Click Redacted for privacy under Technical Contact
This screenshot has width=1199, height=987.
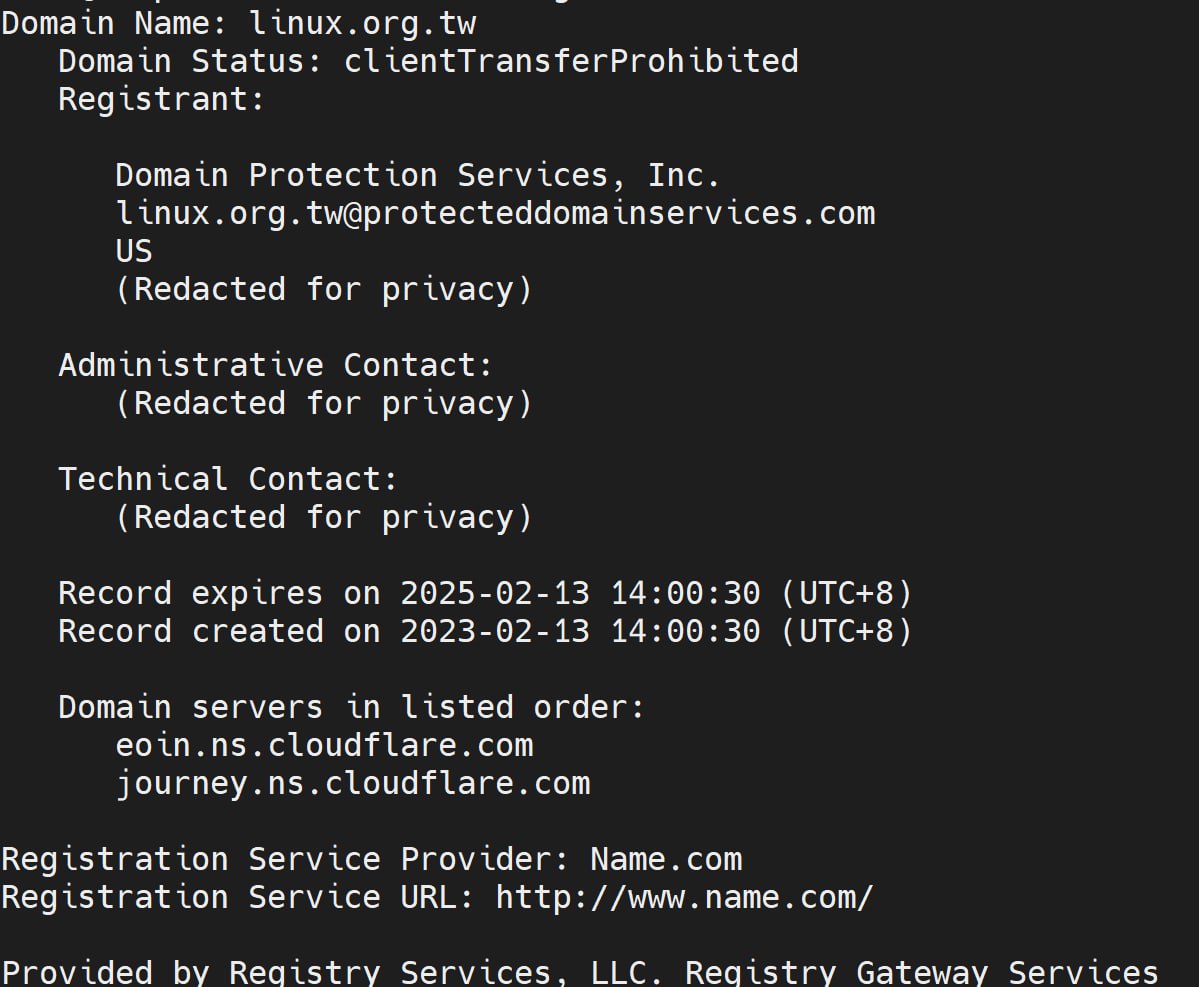point(324,517)
